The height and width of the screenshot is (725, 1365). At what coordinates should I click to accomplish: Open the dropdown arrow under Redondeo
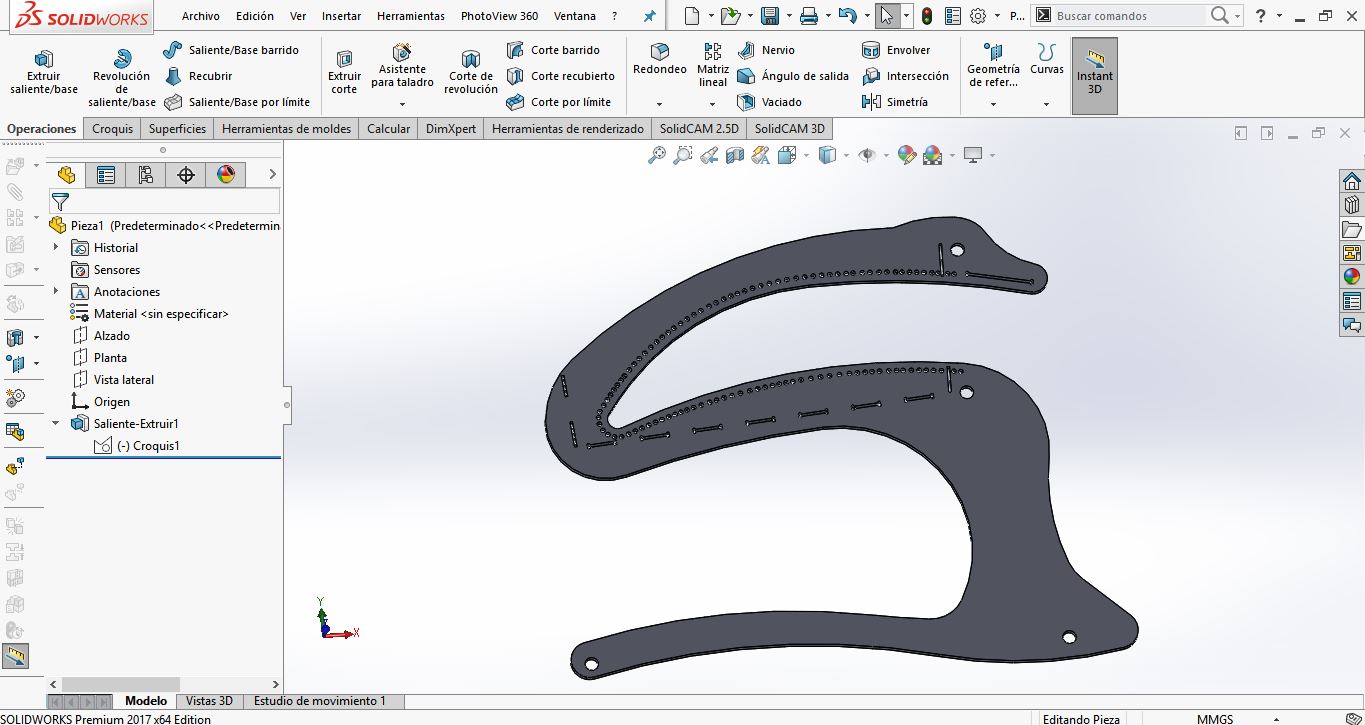coord(659,104)
